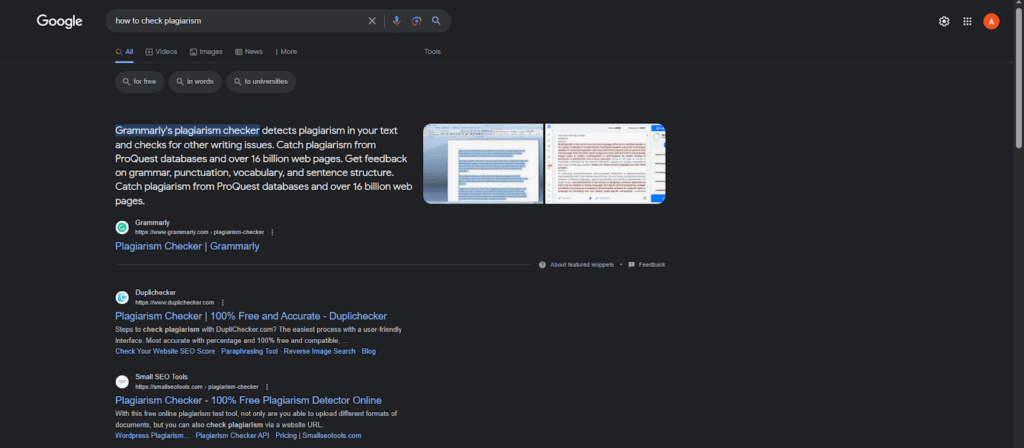Viewport: 1024px width, 448px height.
Task: Open Google apps grid icon
Action: (967, 22)
